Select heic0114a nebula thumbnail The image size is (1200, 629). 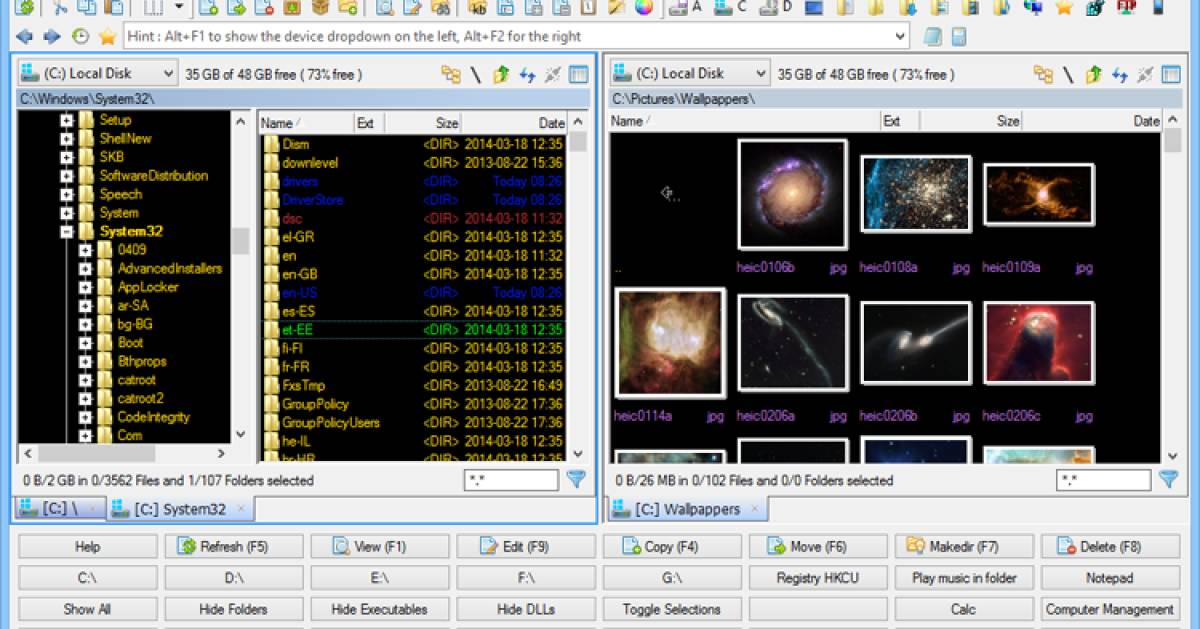[670, 342]
